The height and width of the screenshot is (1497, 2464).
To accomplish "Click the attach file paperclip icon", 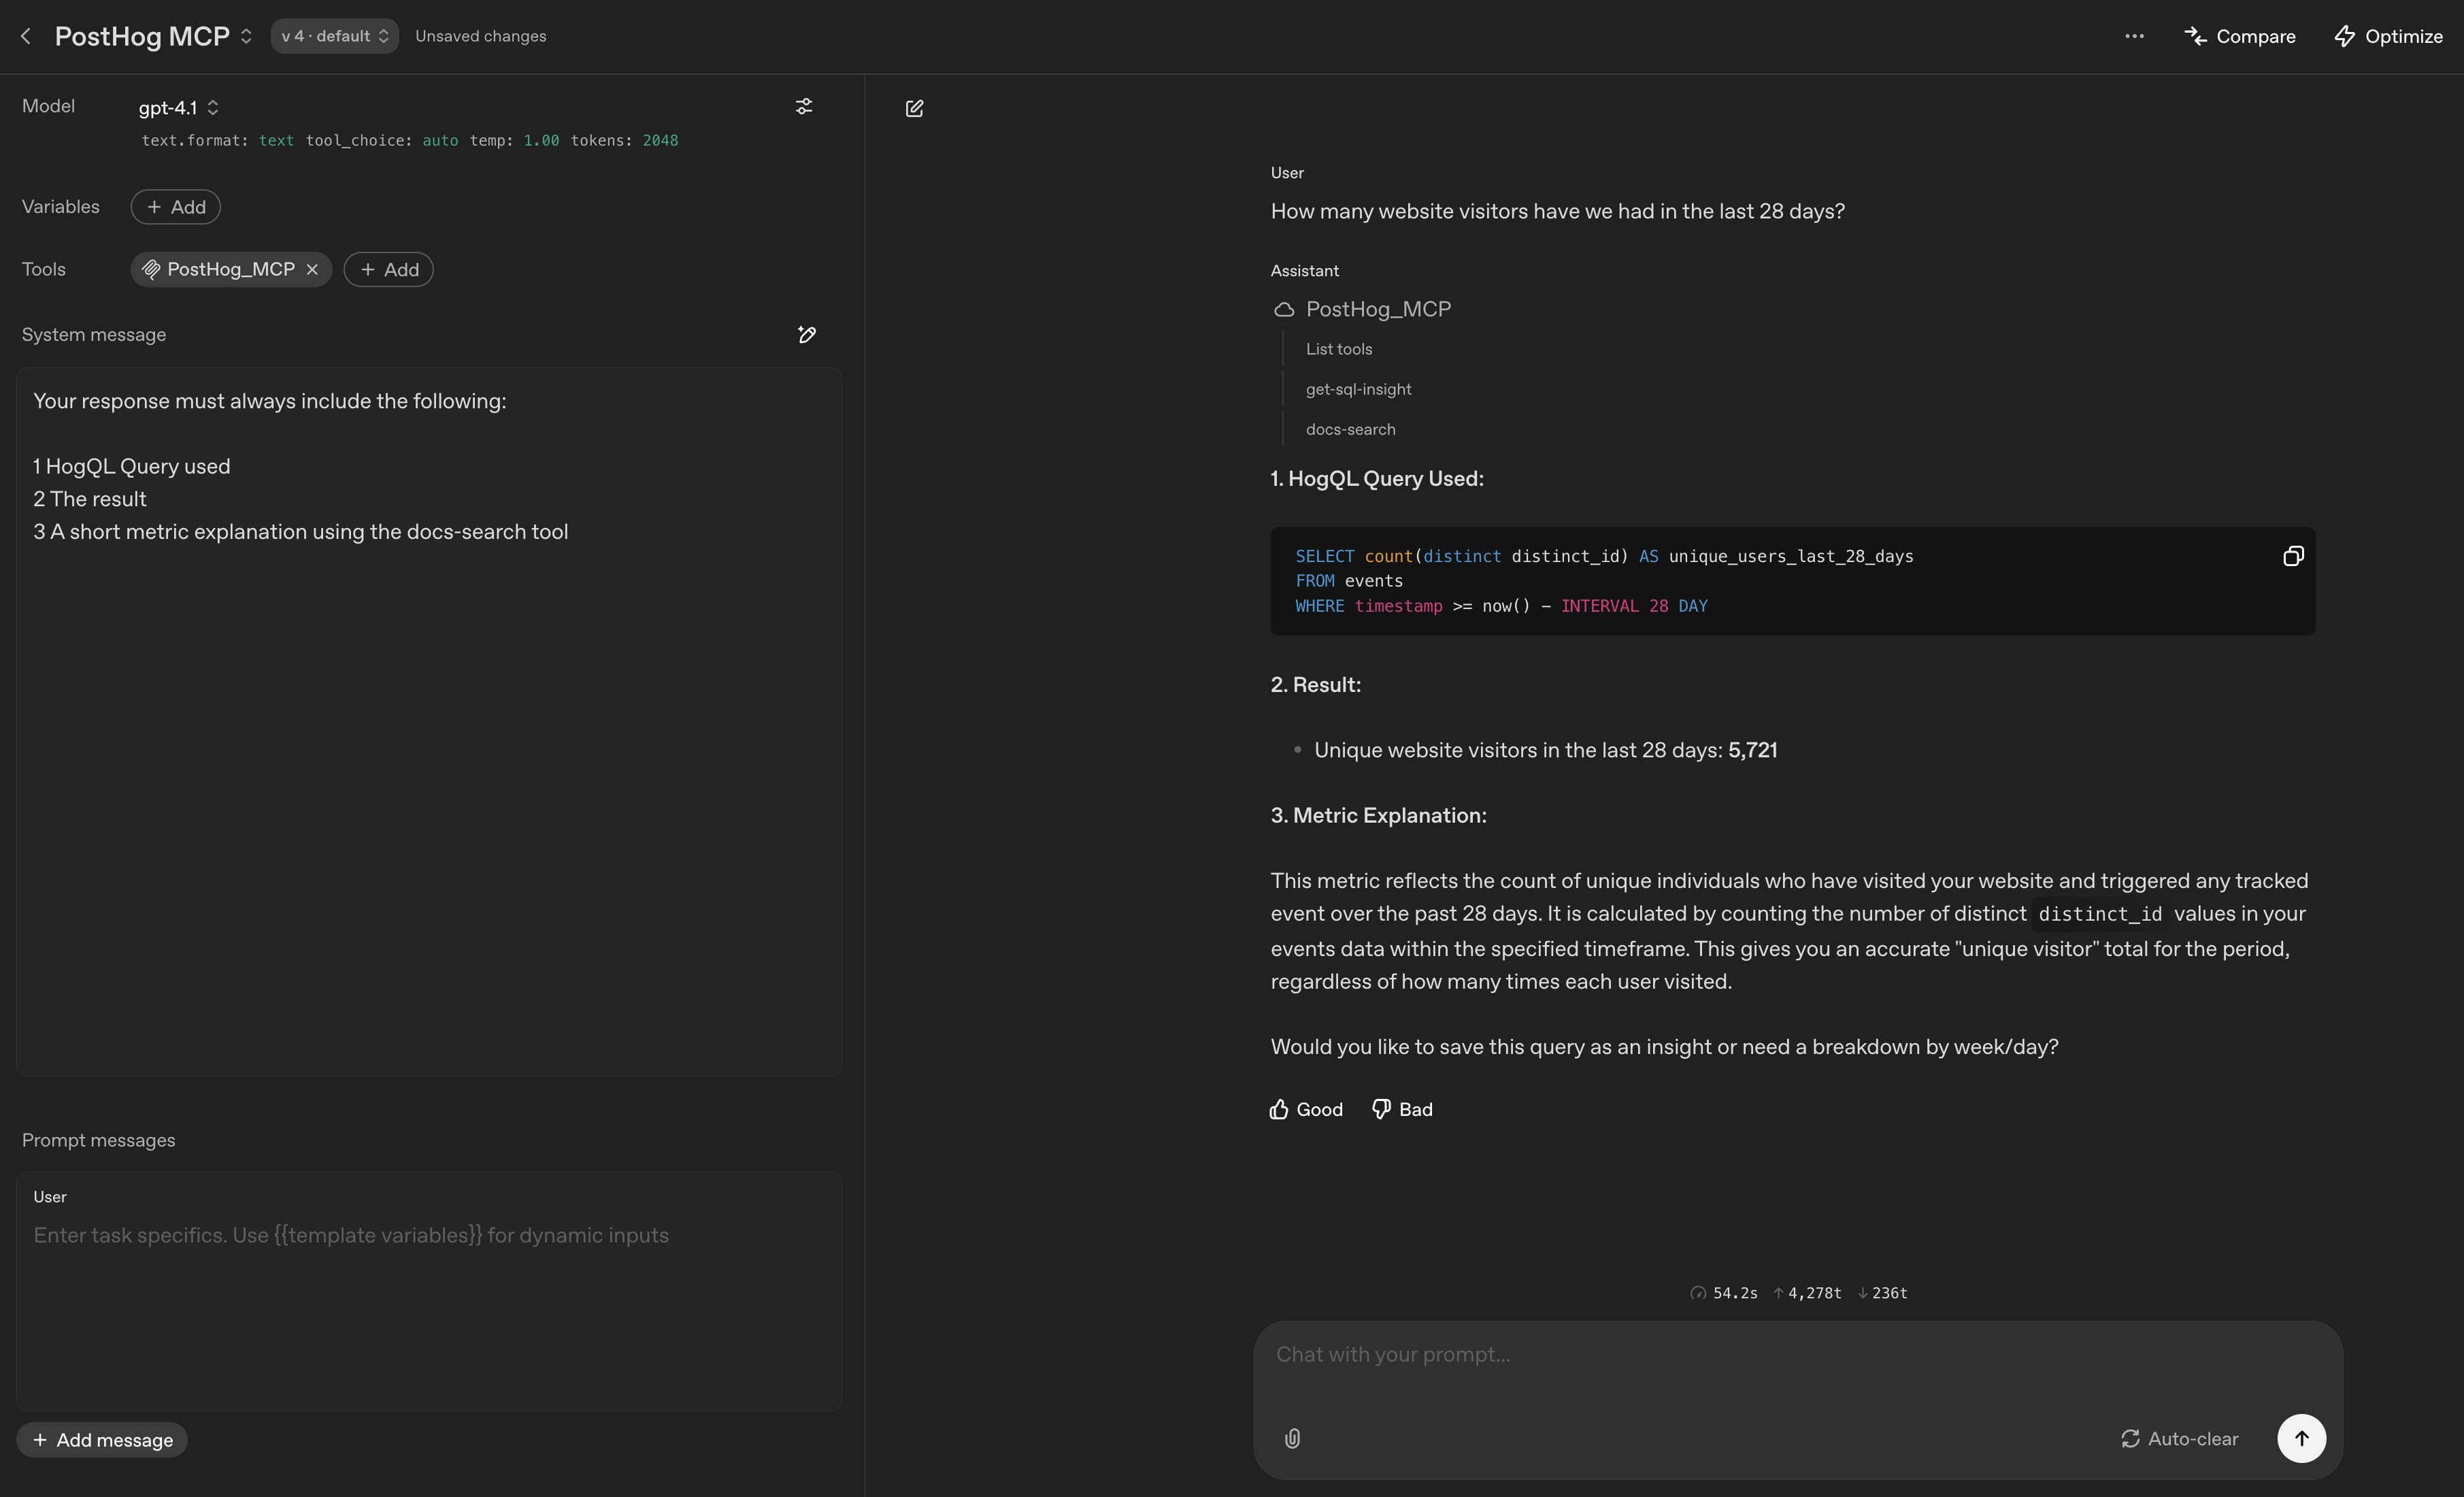I will (x=1292, y=1438).
